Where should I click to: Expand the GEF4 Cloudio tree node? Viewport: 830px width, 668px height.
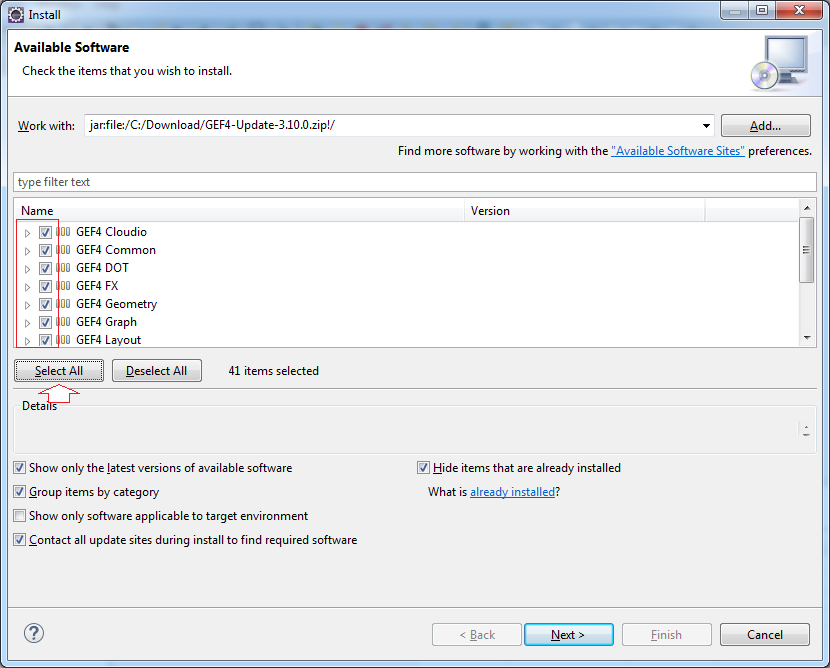click(28, 233)
